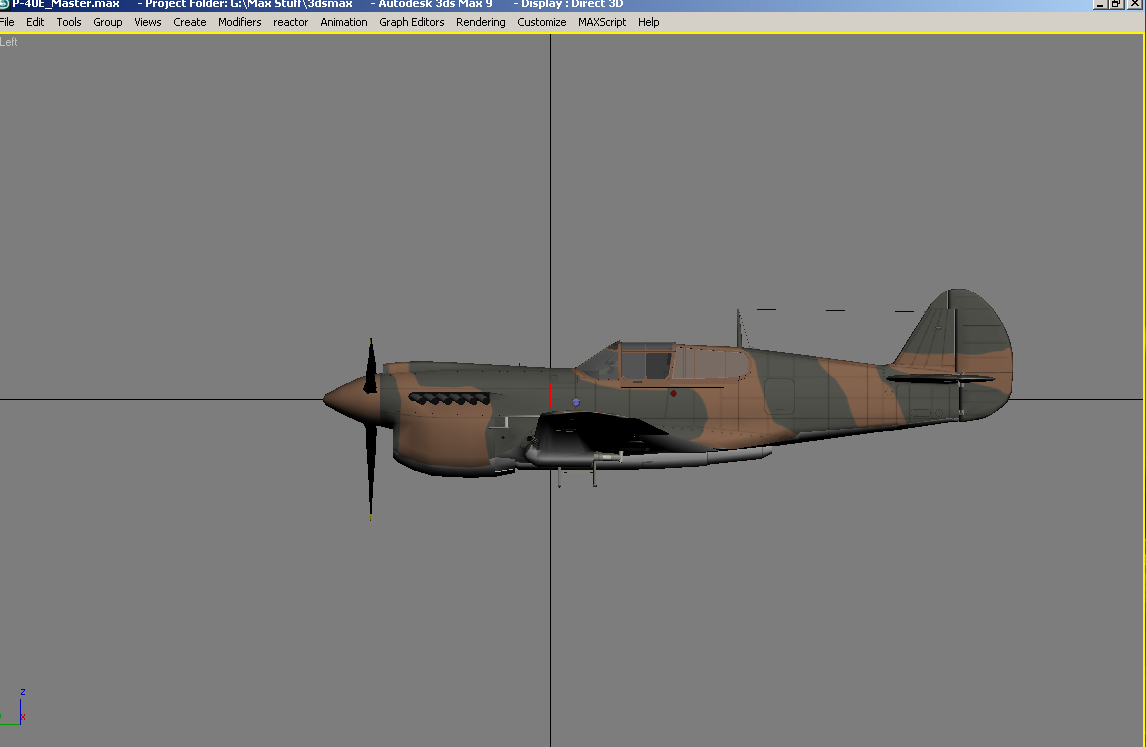Open the Tools menu
1146x747 pixels.
pyautogui.click(x=69, y=22)
